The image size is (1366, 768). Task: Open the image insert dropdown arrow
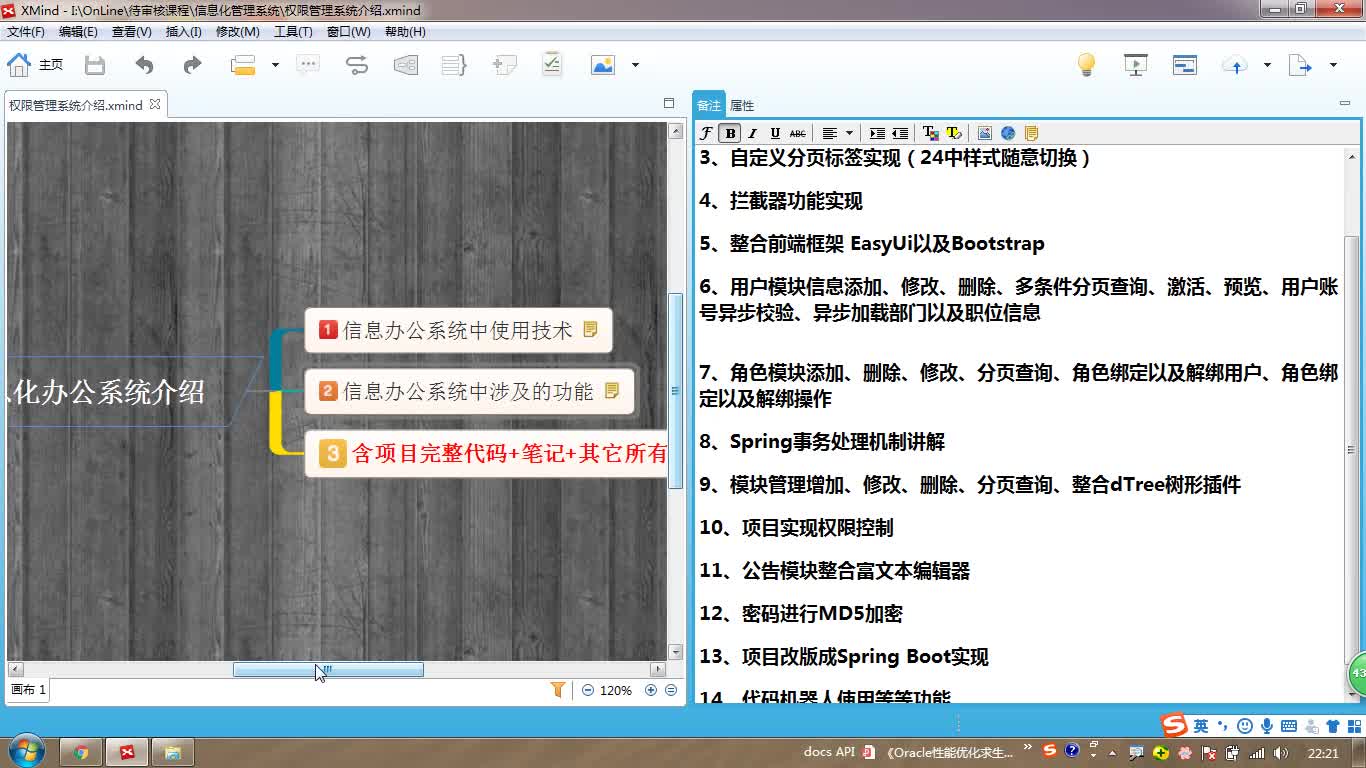click(x=635, y=65)
